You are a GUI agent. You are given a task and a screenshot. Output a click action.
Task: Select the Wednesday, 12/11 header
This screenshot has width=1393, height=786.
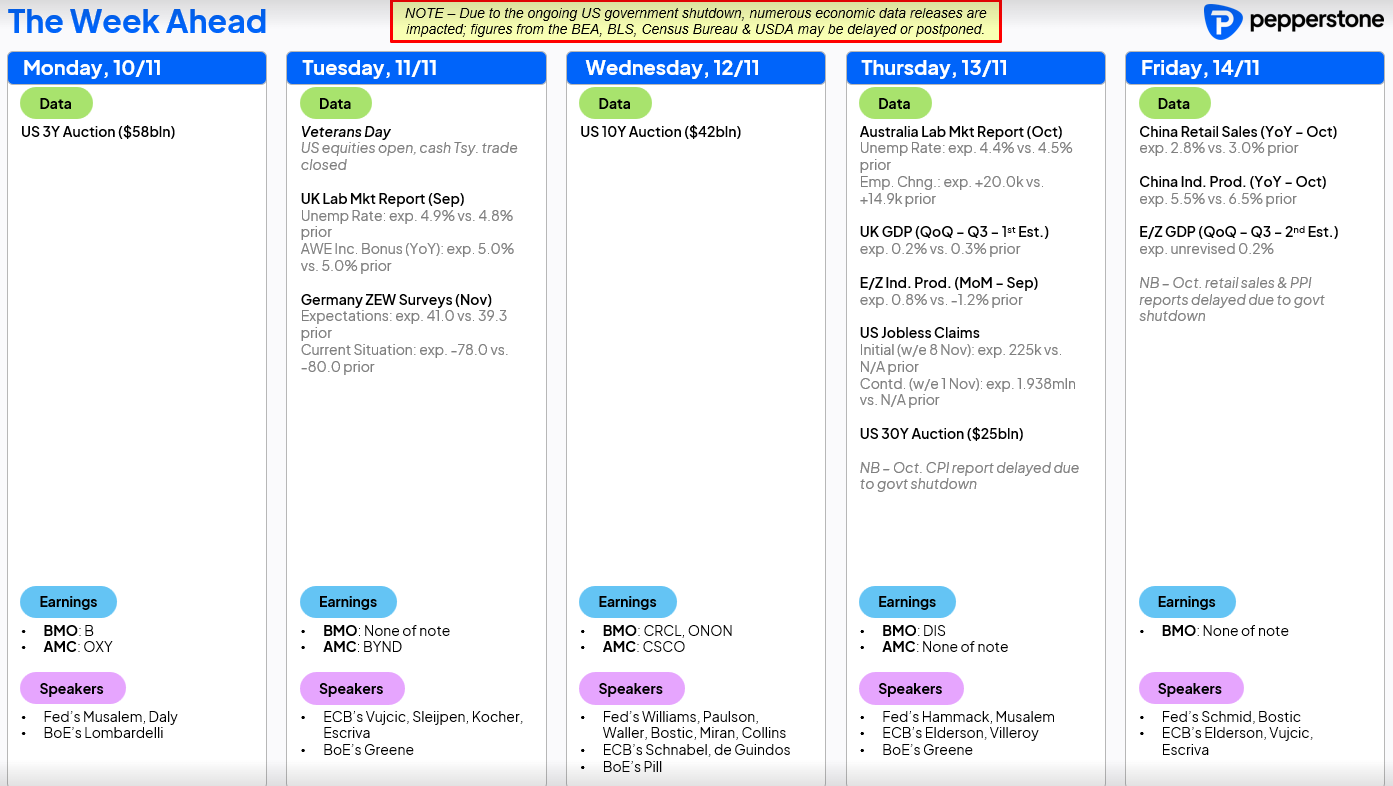[x=696, y=68]
